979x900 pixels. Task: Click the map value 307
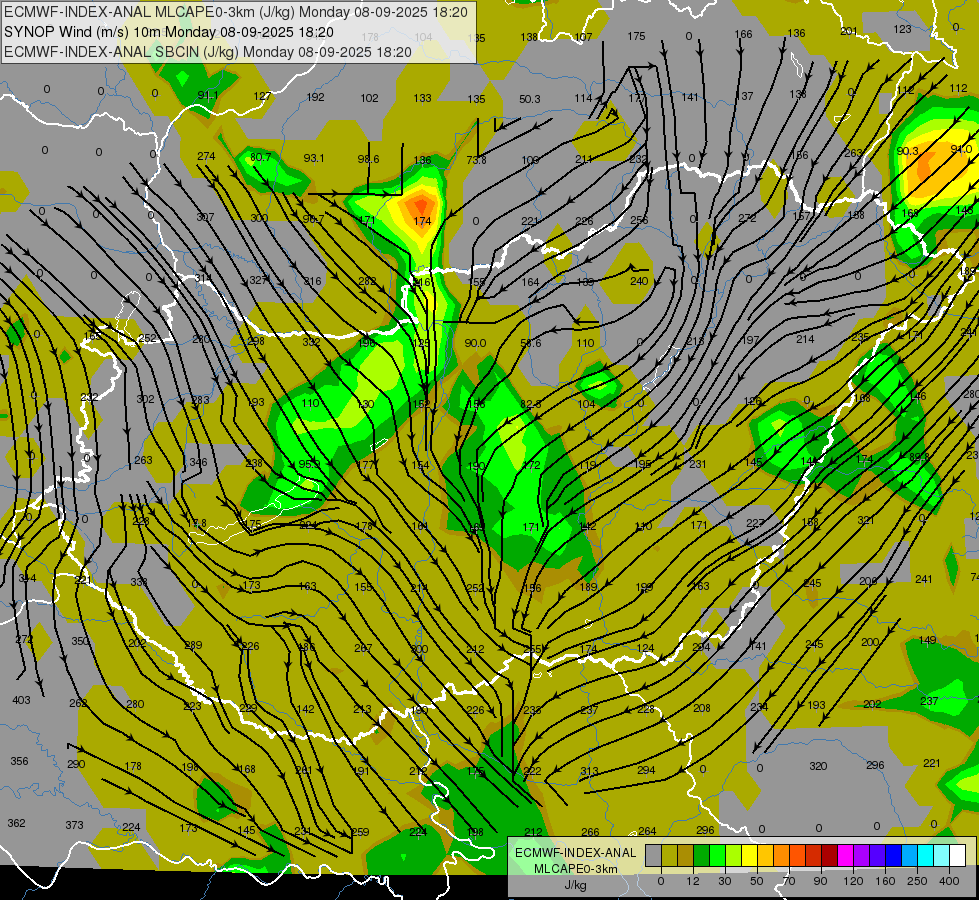pos(205,217)
